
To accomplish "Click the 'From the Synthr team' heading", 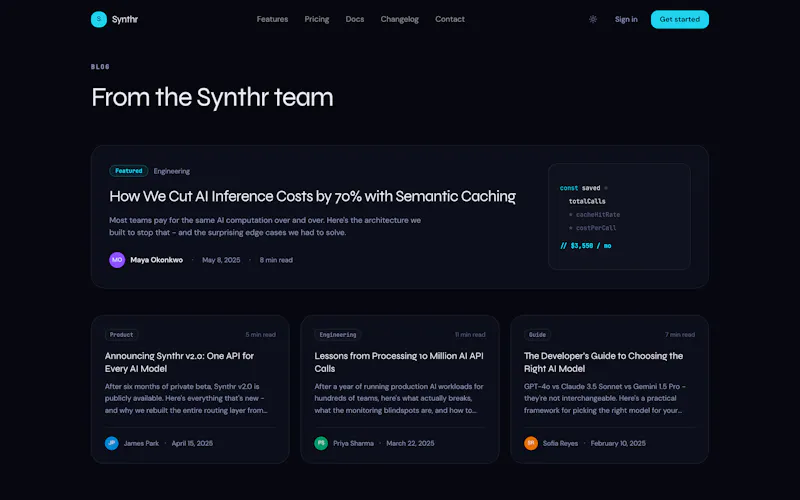I will 212,97.
